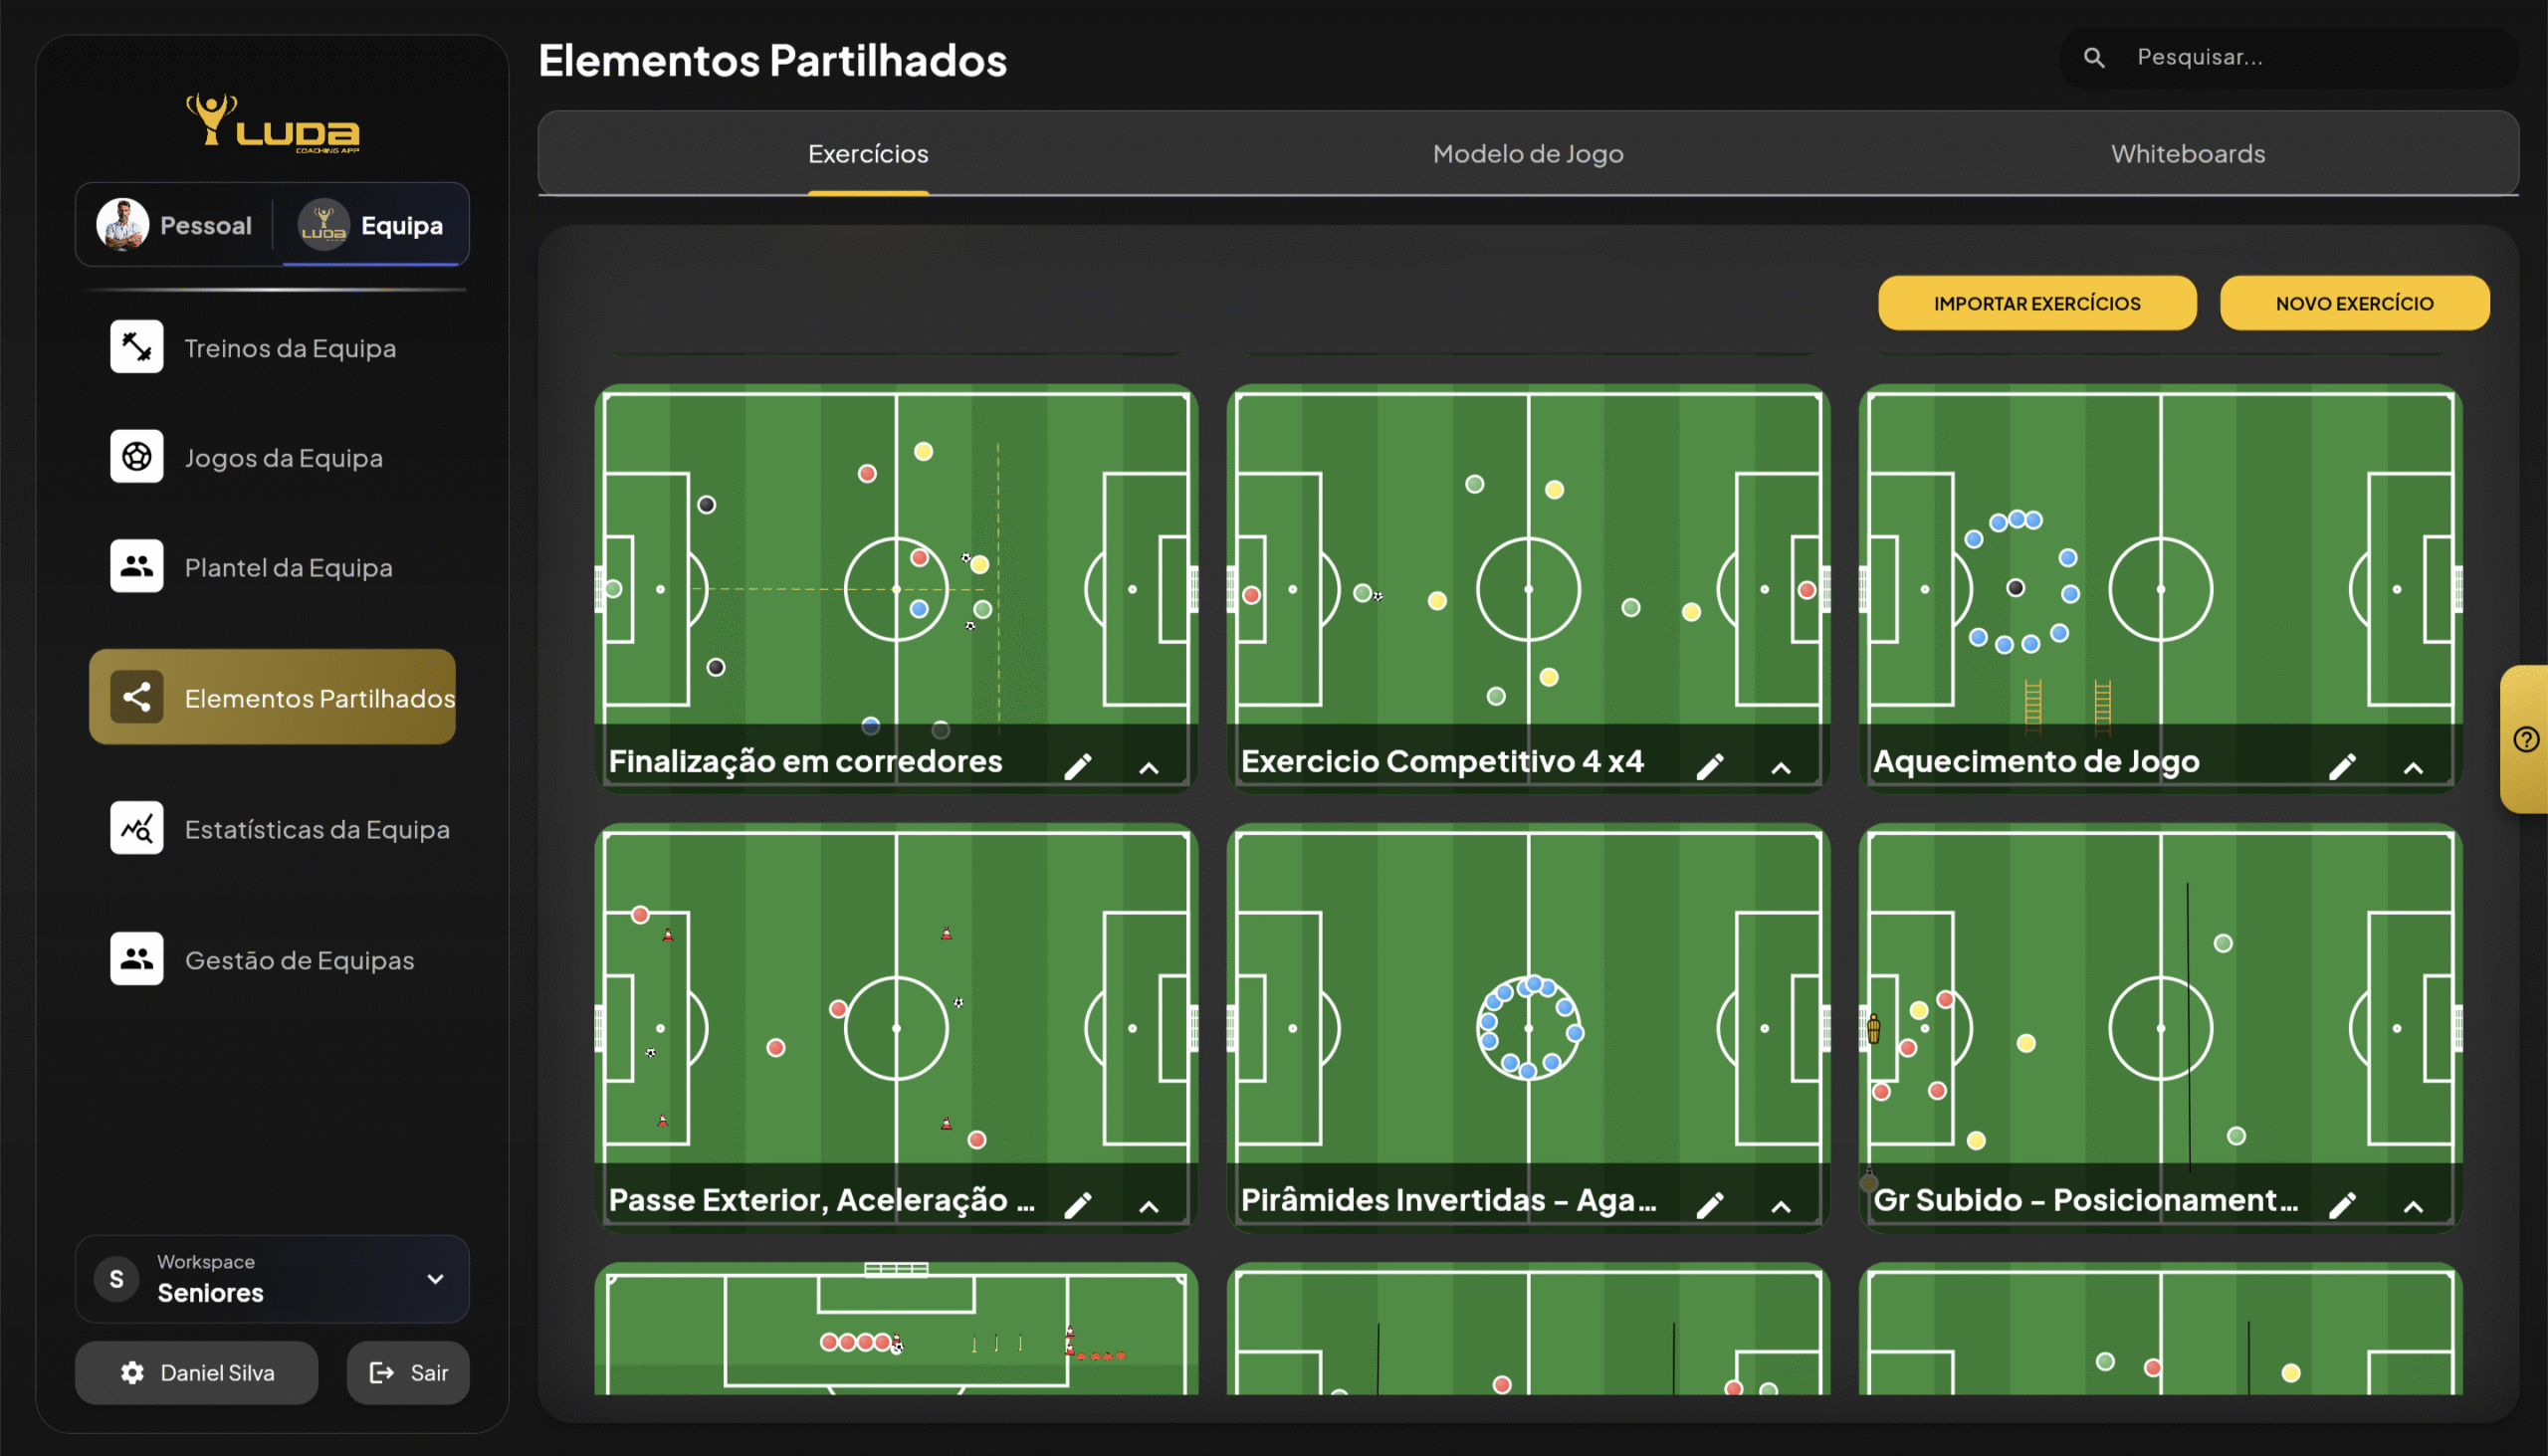
Task: Click the Importar Exercícios button
Action: 2037,303
